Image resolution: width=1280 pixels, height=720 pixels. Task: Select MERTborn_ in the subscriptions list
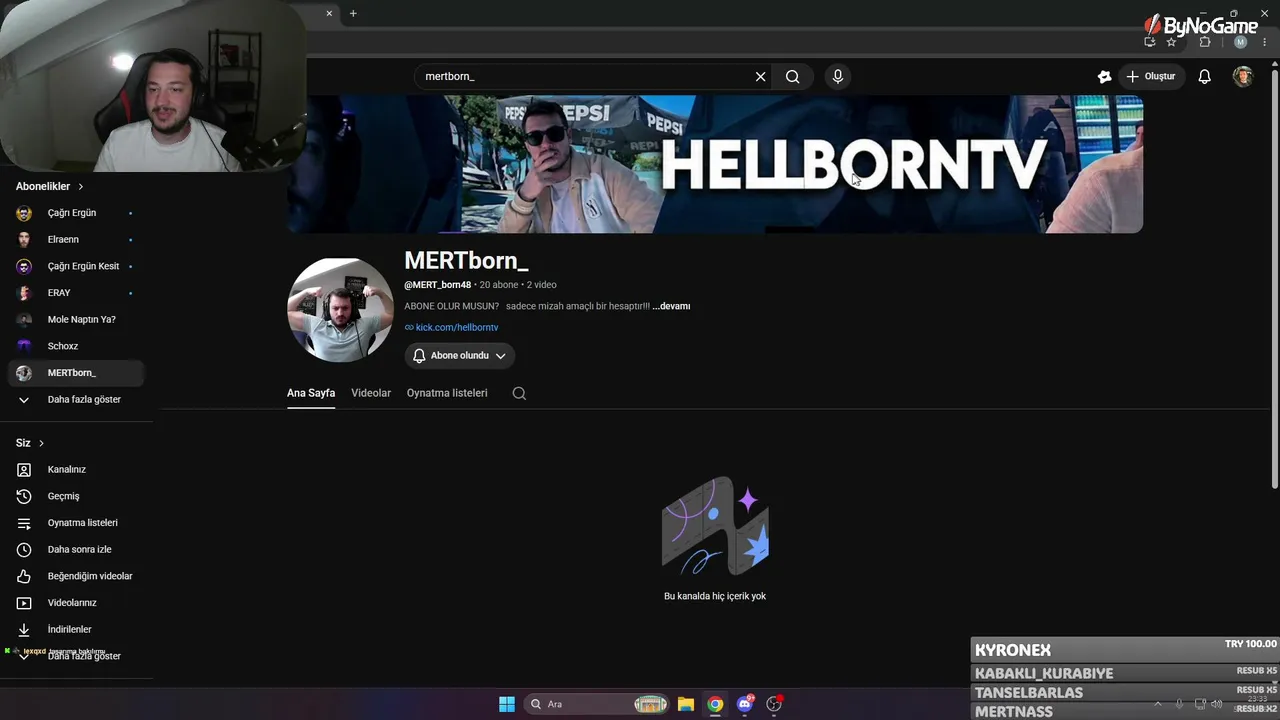click(76, 373)
